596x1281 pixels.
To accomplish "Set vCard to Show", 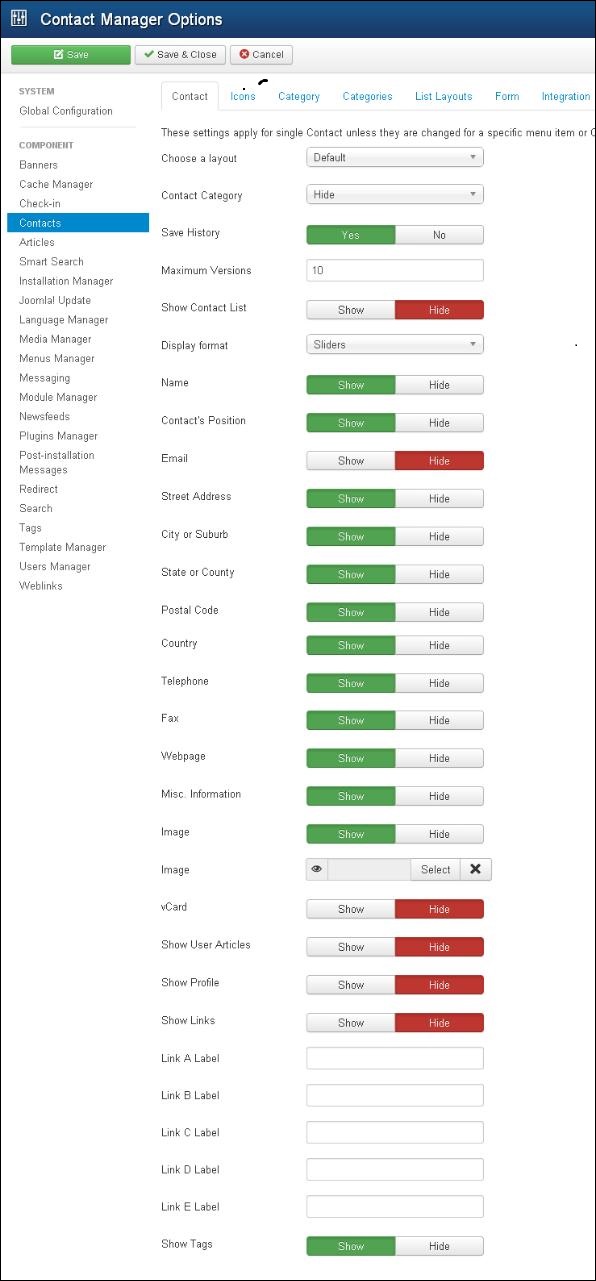I will [x=350, y=908].
